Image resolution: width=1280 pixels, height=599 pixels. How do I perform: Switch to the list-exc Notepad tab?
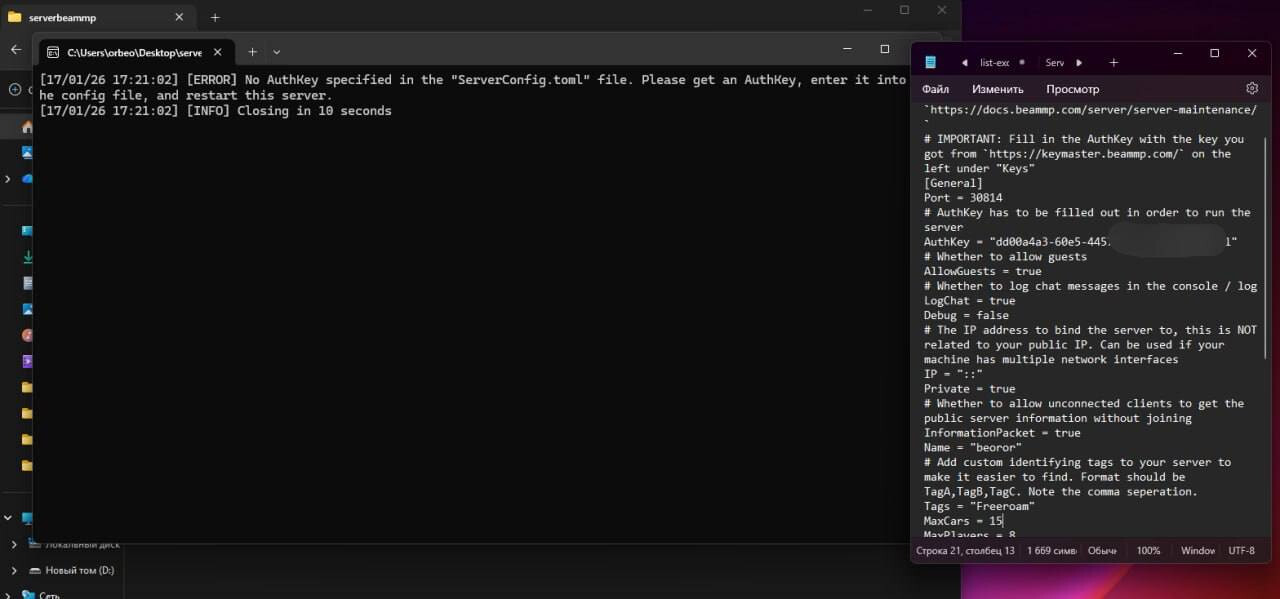tap(994, 63)
